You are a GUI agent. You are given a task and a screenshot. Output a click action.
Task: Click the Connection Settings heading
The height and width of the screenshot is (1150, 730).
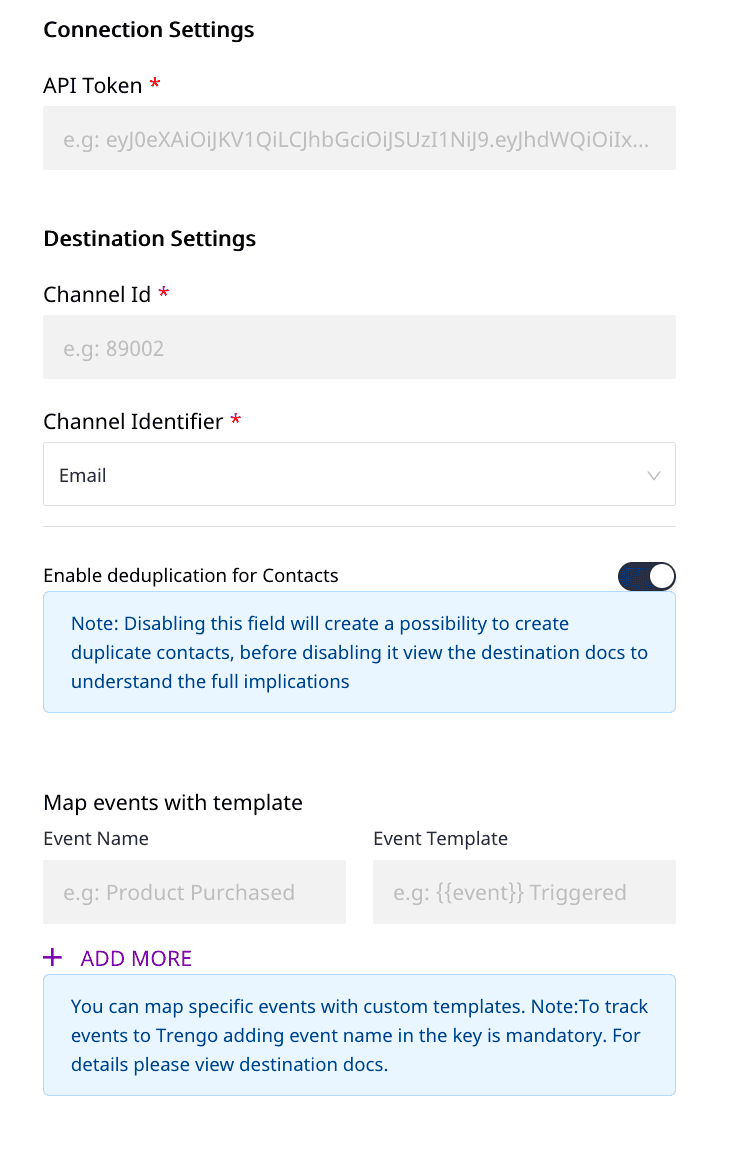coord(149,30)
